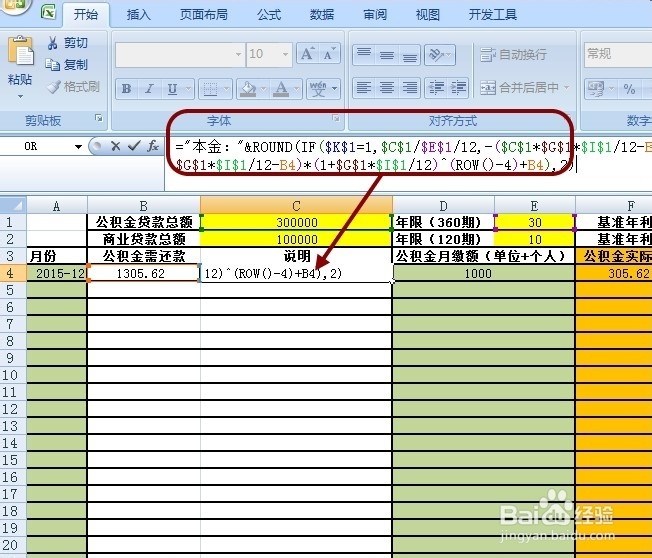Select column D header
This screenshot has width=652, height=558.
pyautogui.click(x=443, y=205)
